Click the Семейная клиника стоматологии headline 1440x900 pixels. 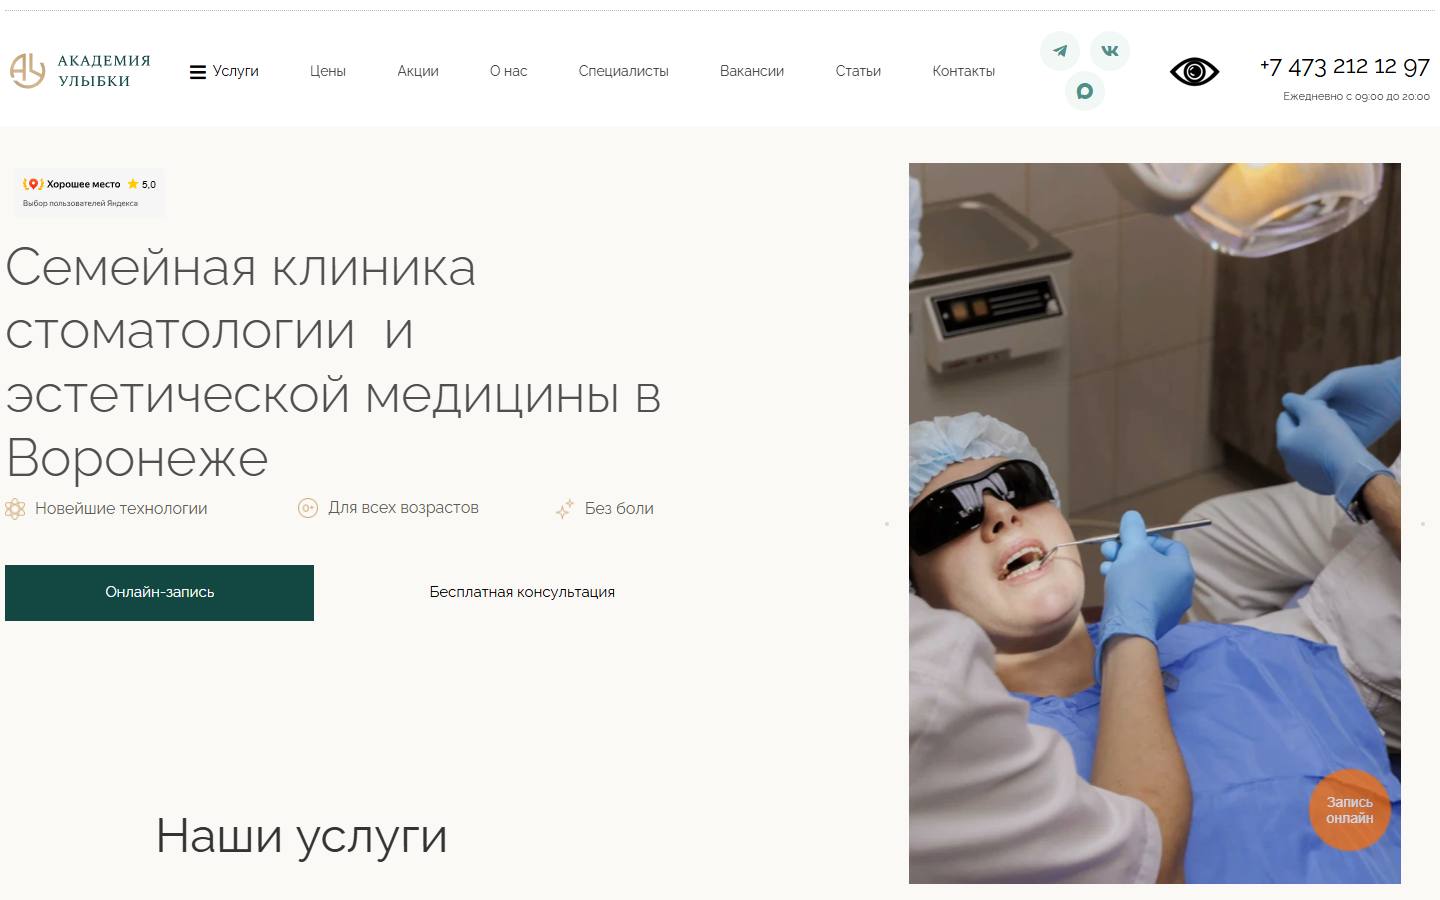333,363
